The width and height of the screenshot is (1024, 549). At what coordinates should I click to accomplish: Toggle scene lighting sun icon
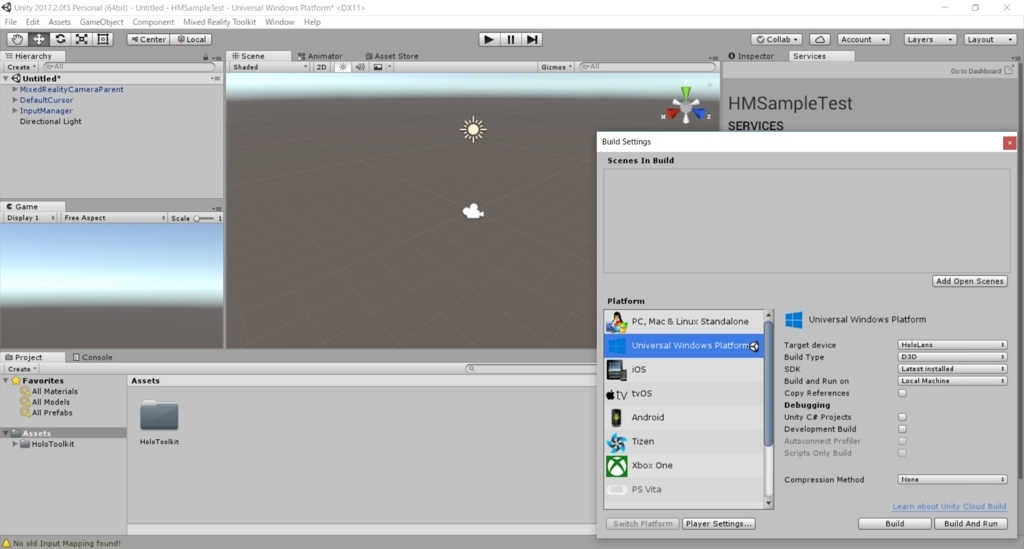point(342,67)
